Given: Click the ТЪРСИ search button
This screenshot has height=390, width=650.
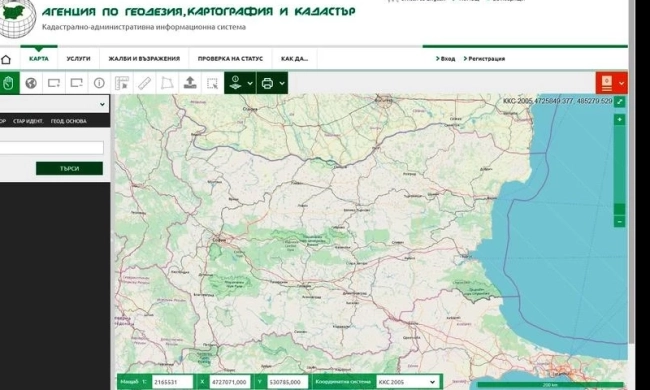Looking at the screenshot, I should pyautogui.click(x=69, y=169).
